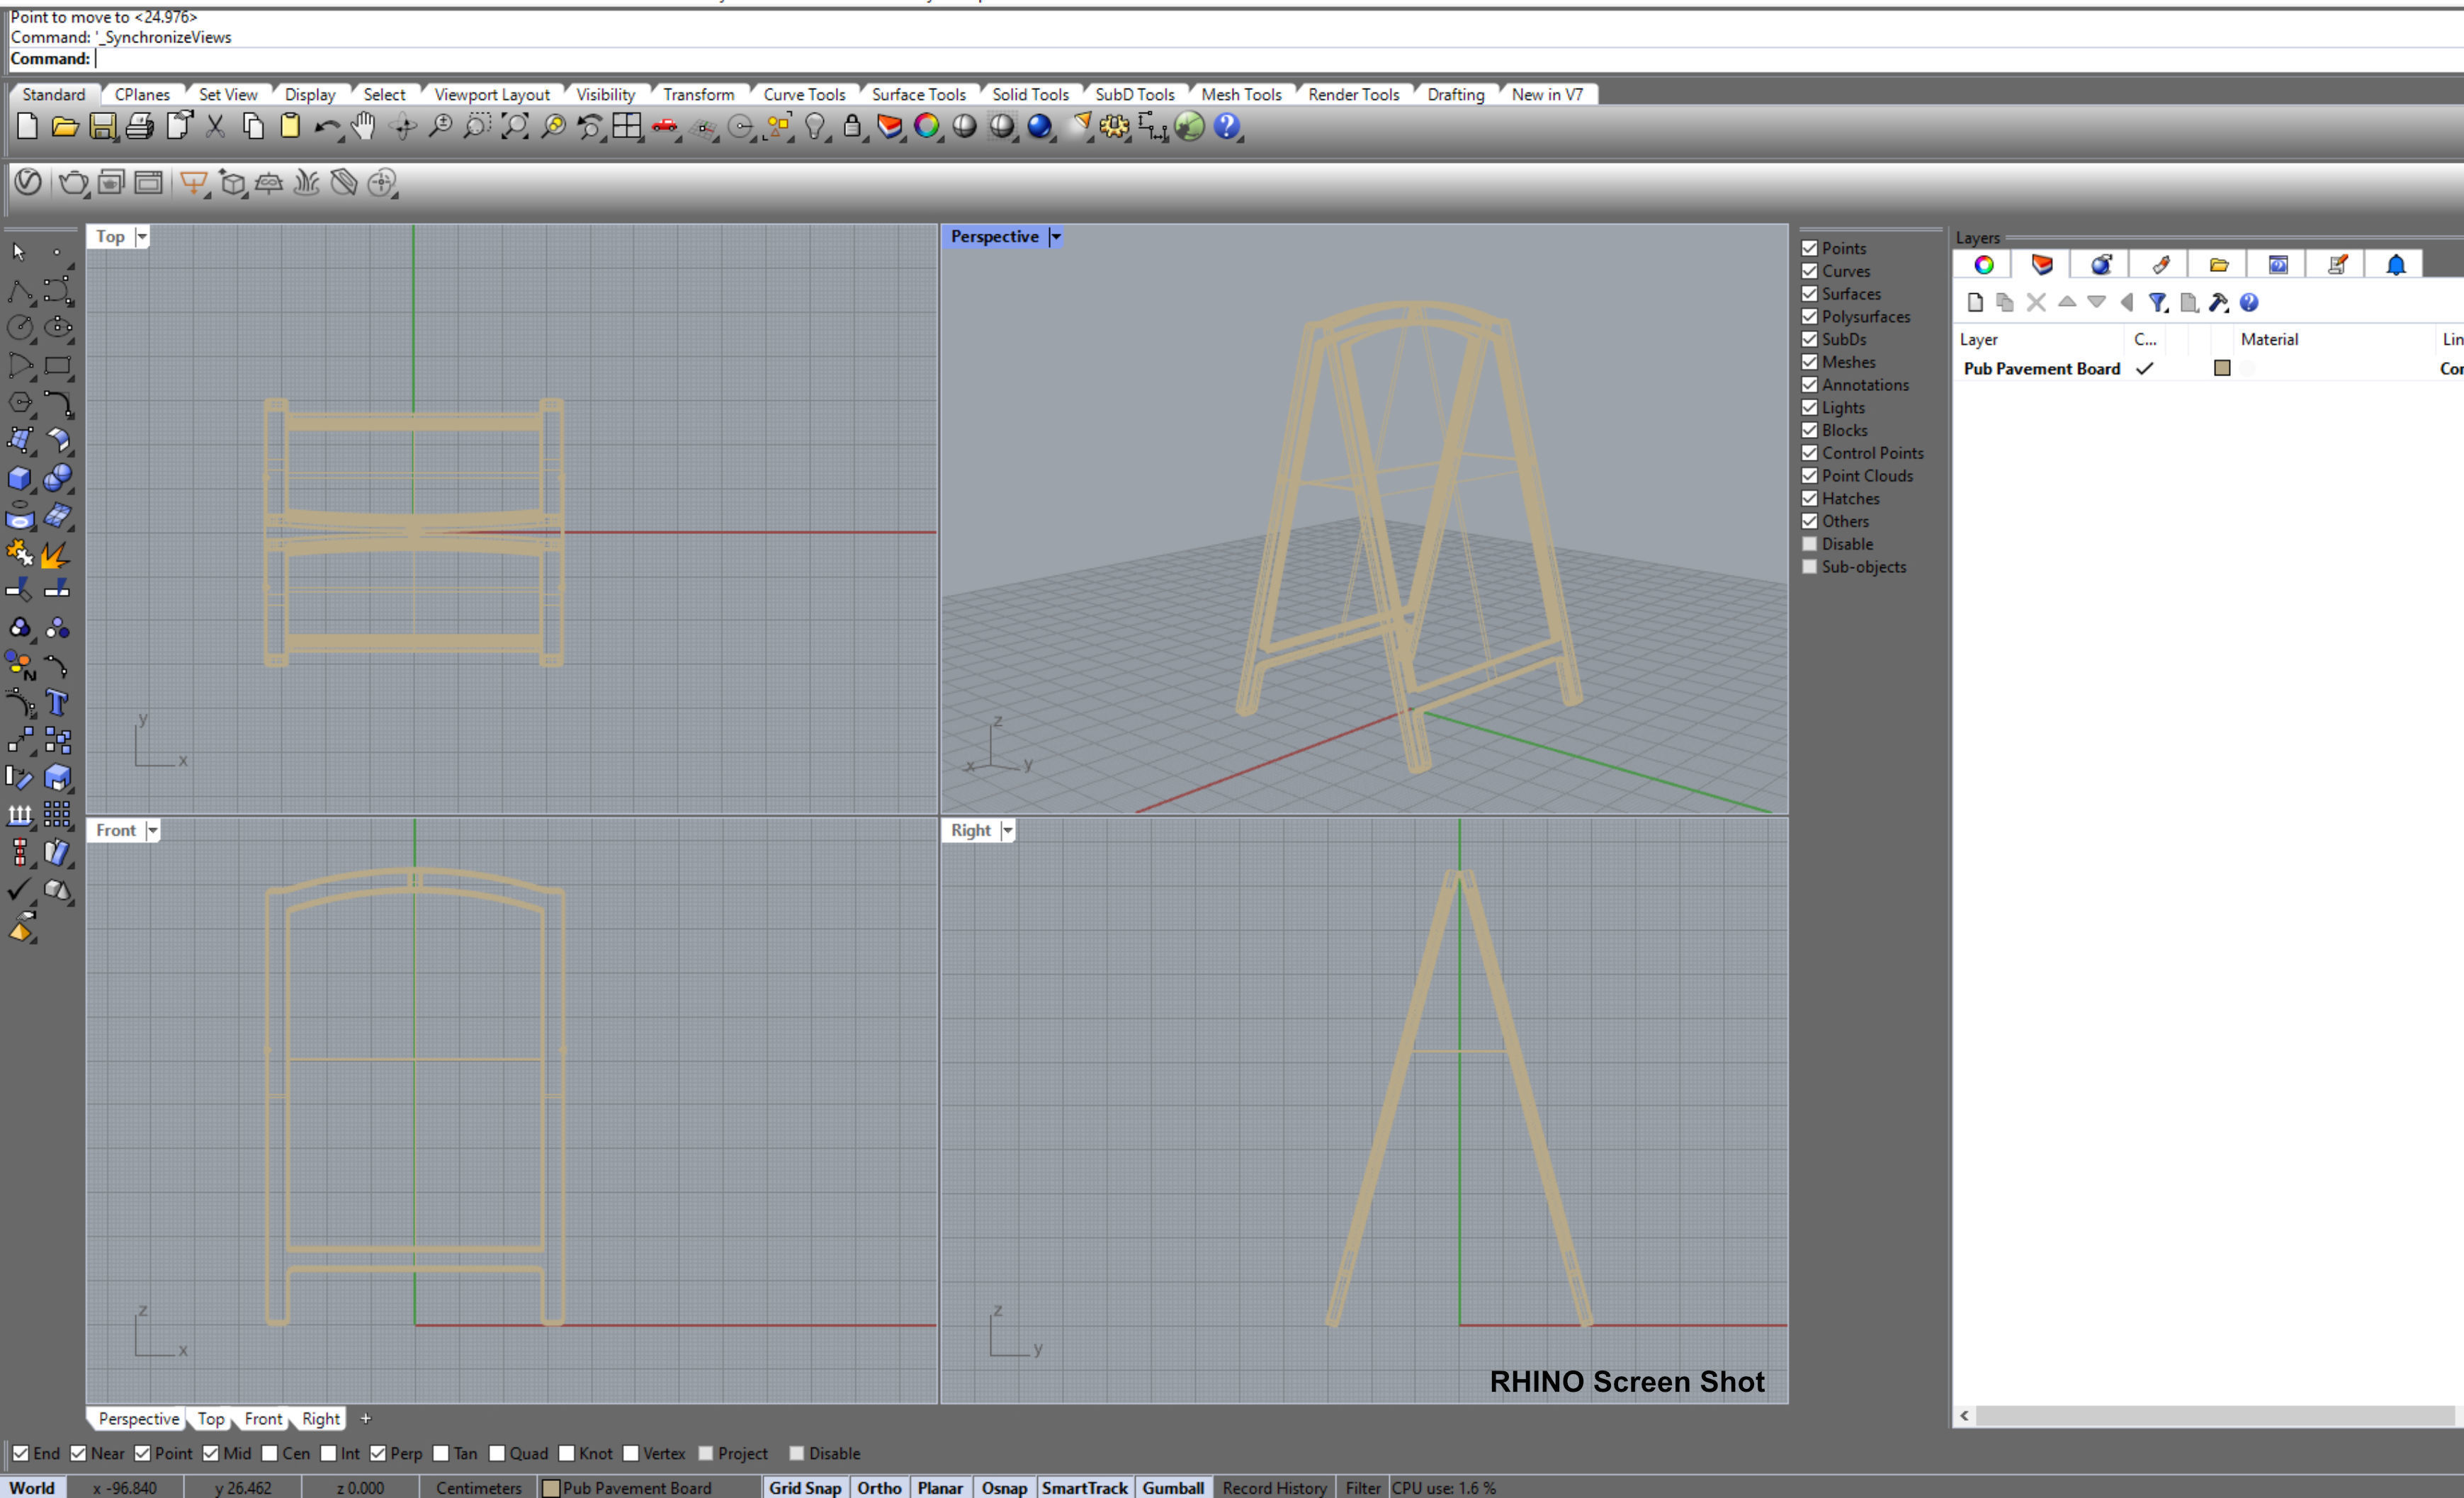
Task: Toggle the Sub-objects filter checkbox
Action: pos(1809,567)
